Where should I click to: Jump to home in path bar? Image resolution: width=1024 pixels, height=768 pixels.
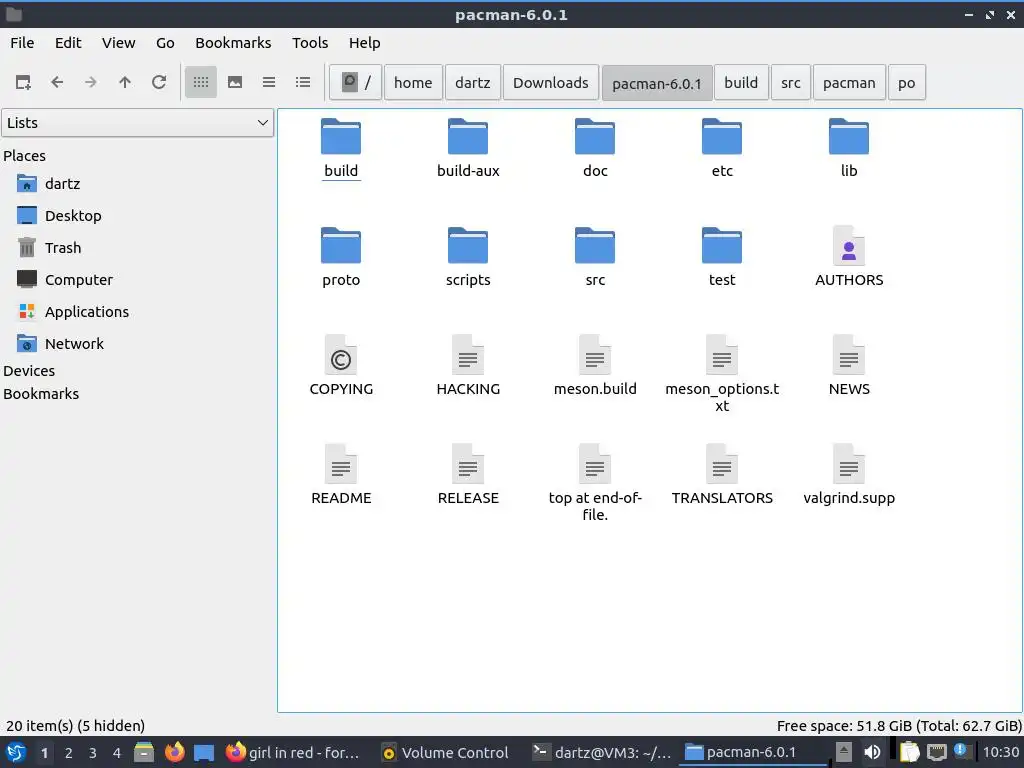coord(413,82)
